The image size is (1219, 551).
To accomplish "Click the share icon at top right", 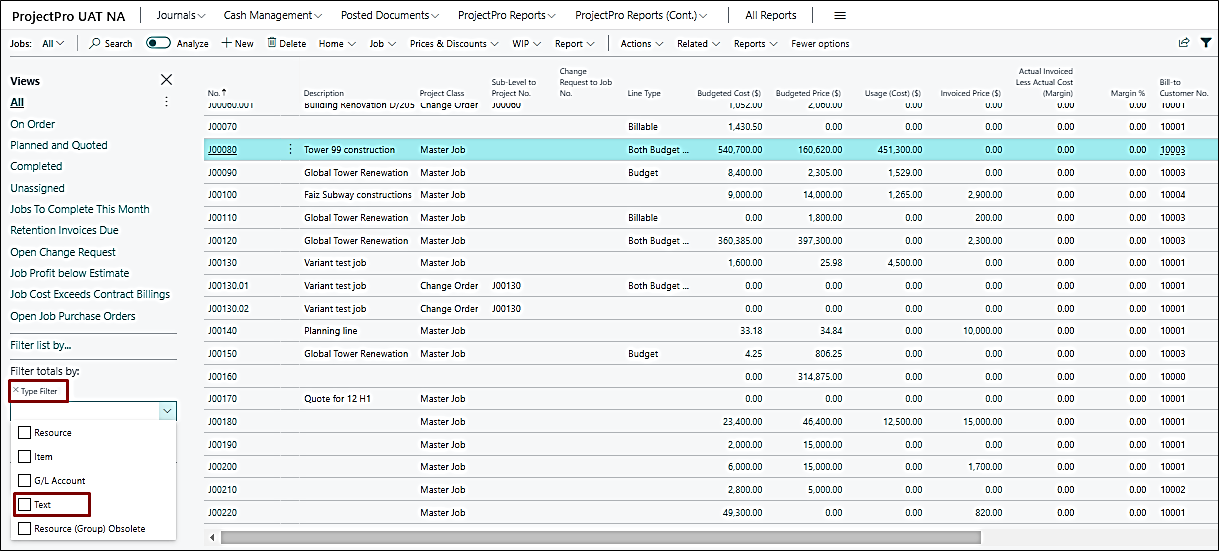I will point(1184,43).
